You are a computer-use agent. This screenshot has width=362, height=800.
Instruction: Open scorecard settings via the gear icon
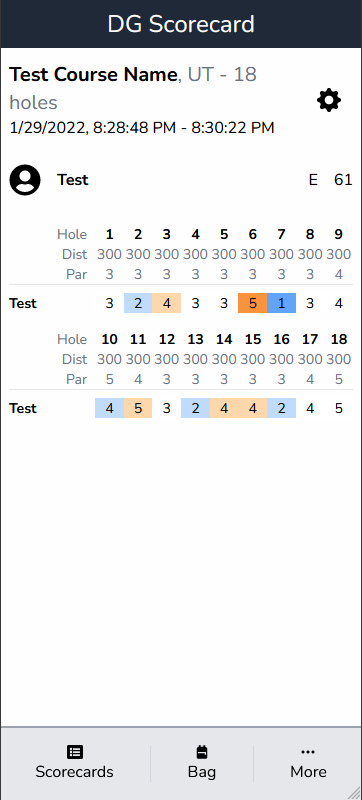[329, 100]
